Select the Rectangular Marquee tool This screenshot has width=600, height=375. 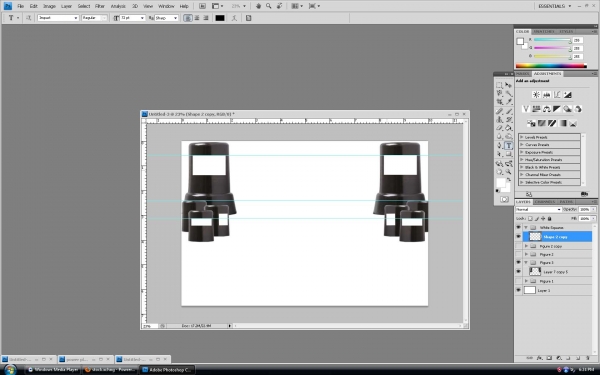coord(499,85)
